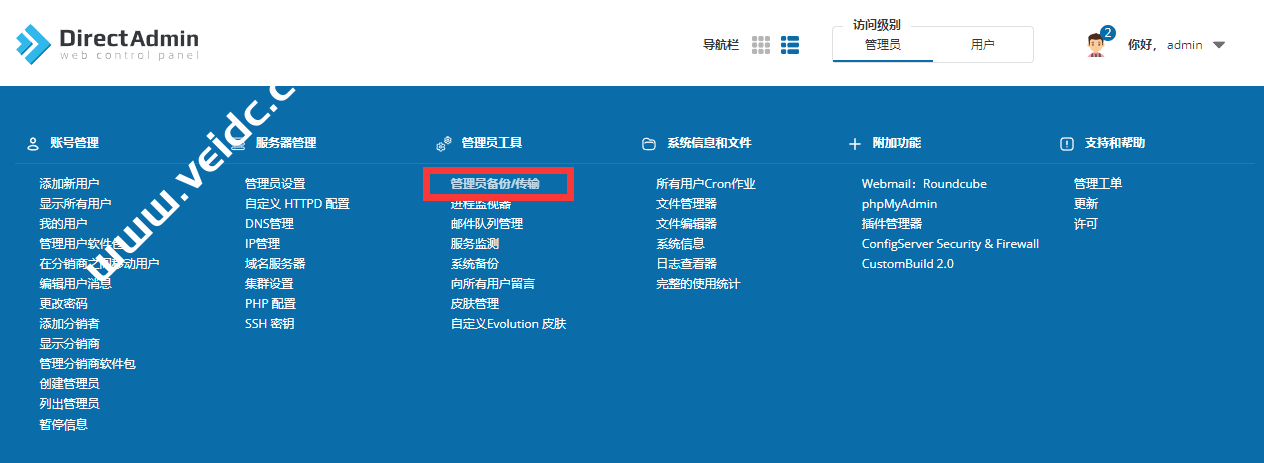Open 暂停信息
The image size is (1264, 463).
click(x=63, y=424)
